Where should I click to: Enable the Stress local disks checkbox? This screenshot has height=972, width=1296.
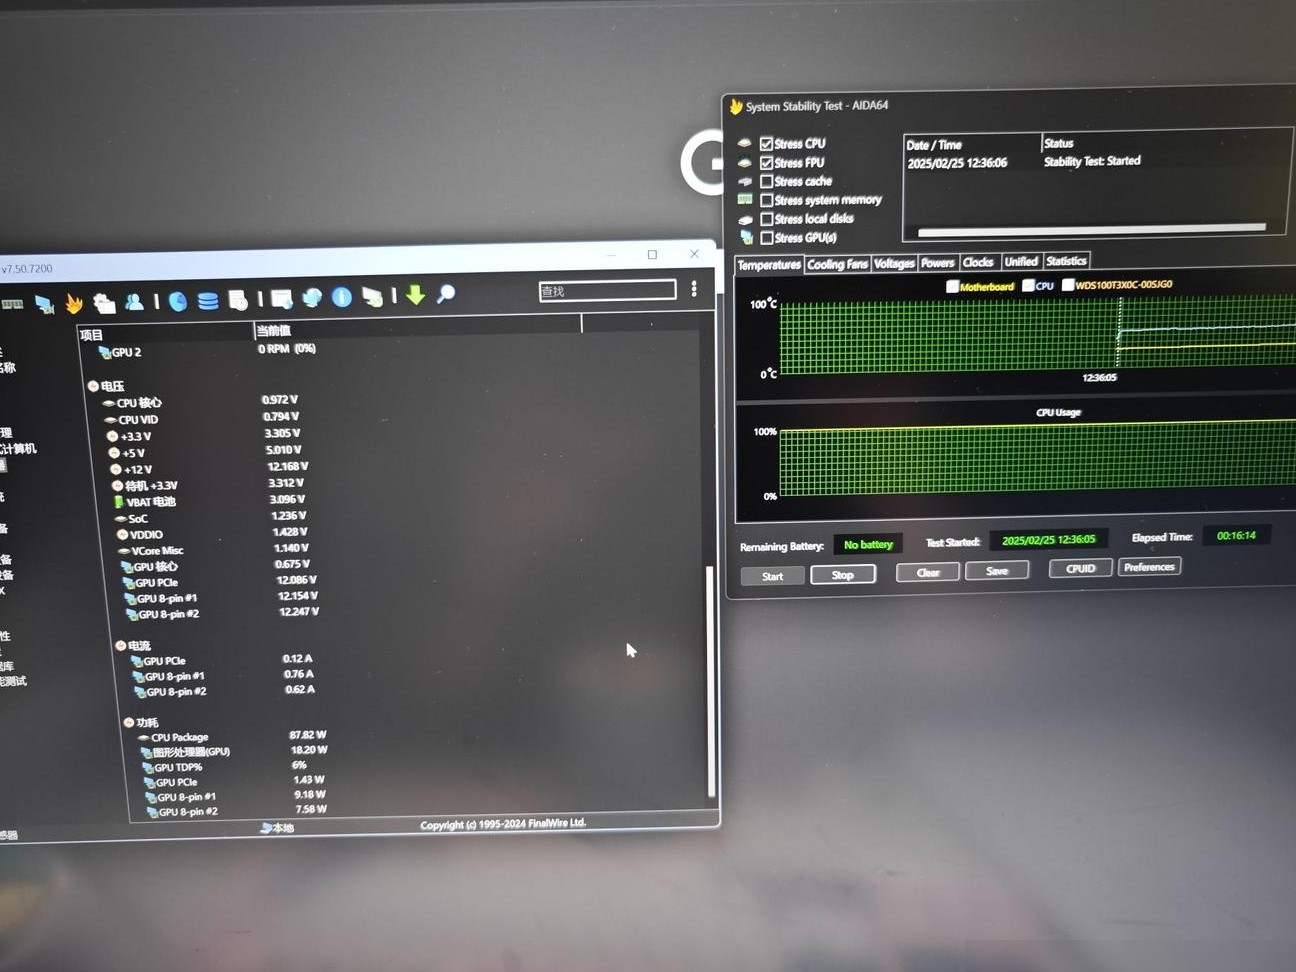click(767, 219)
